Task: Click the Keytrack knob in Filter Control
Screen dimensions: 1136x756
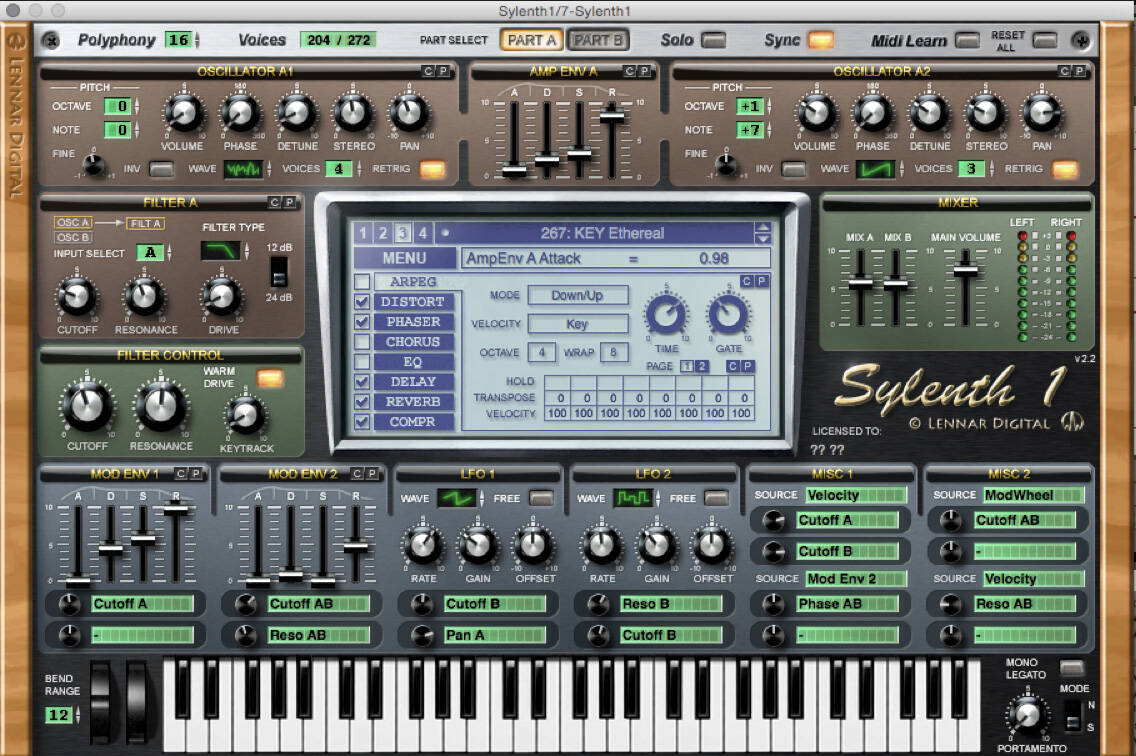Action: pos(246,415)
